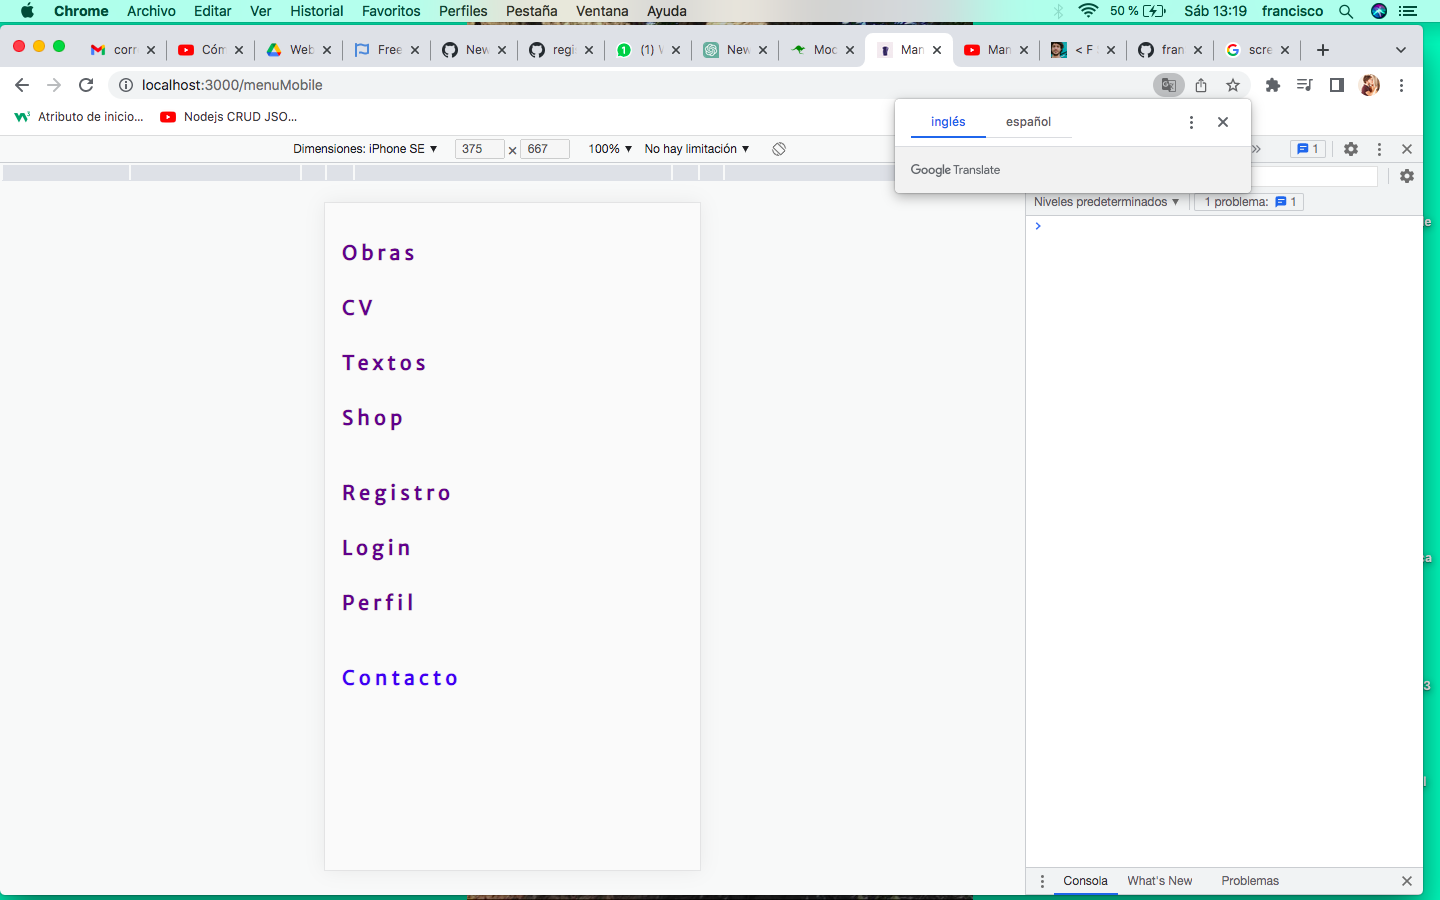Open a new browser tab

coord(1323,50)
